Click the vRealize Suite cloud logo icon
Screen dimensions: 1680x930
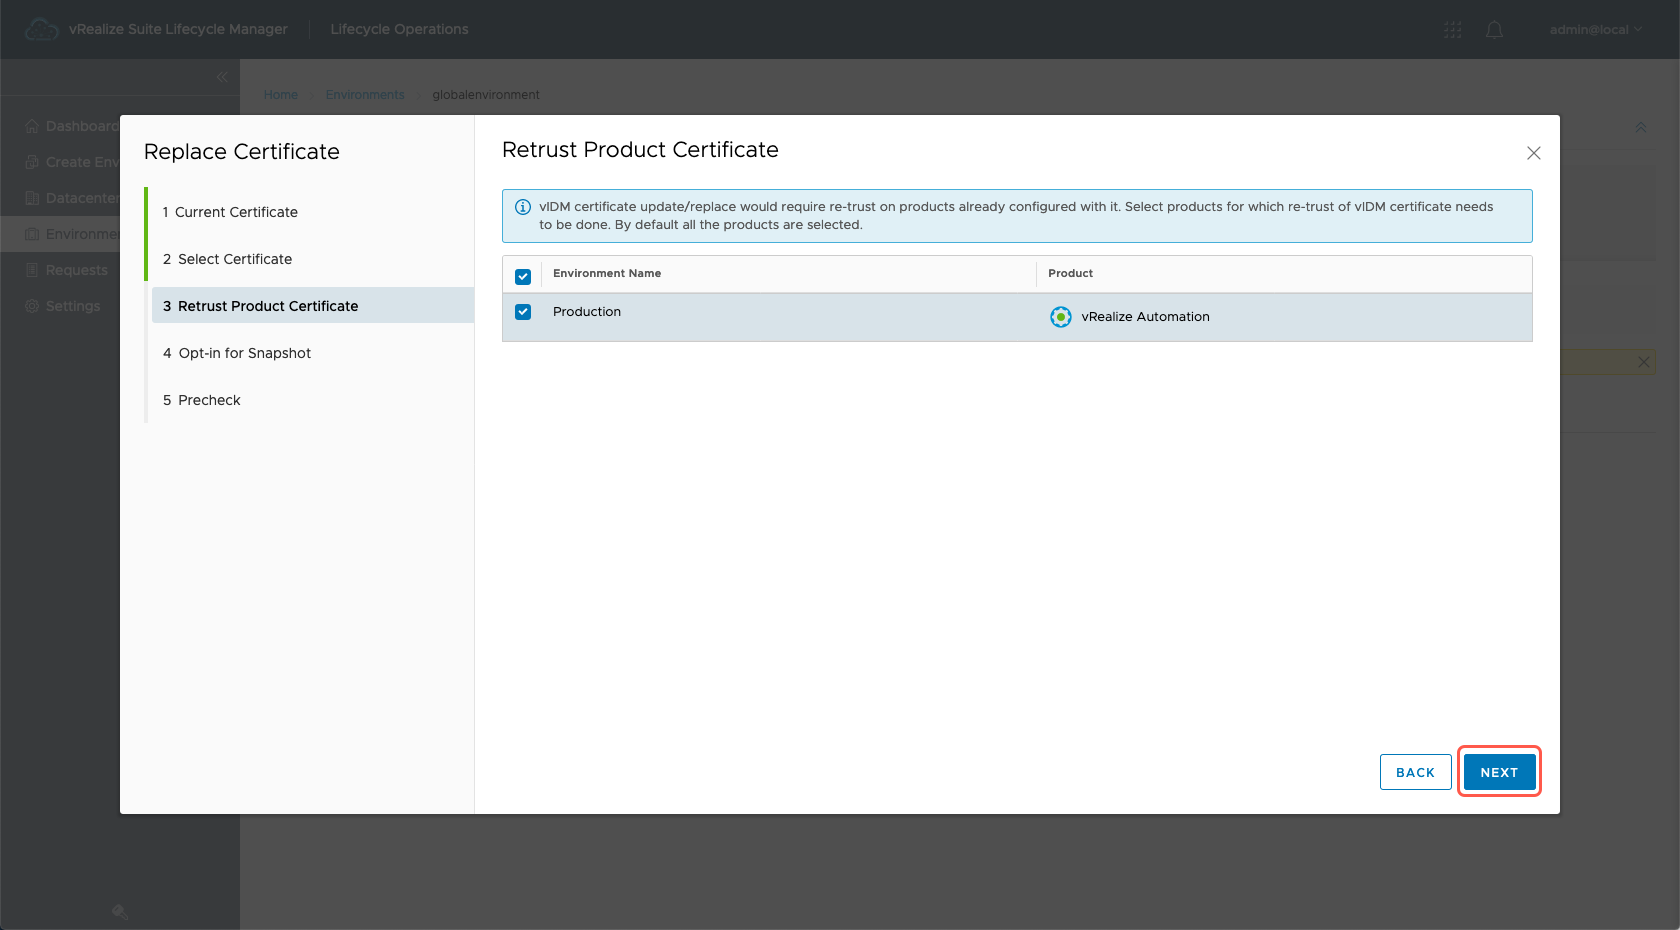[x=41, y=30]
